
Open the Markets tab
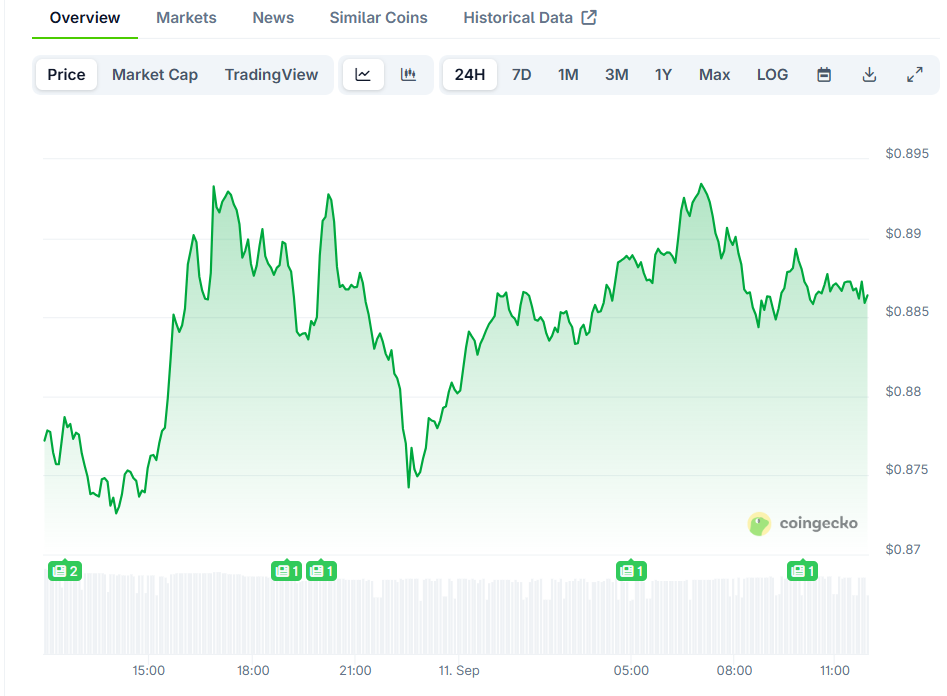pos(186,18)
